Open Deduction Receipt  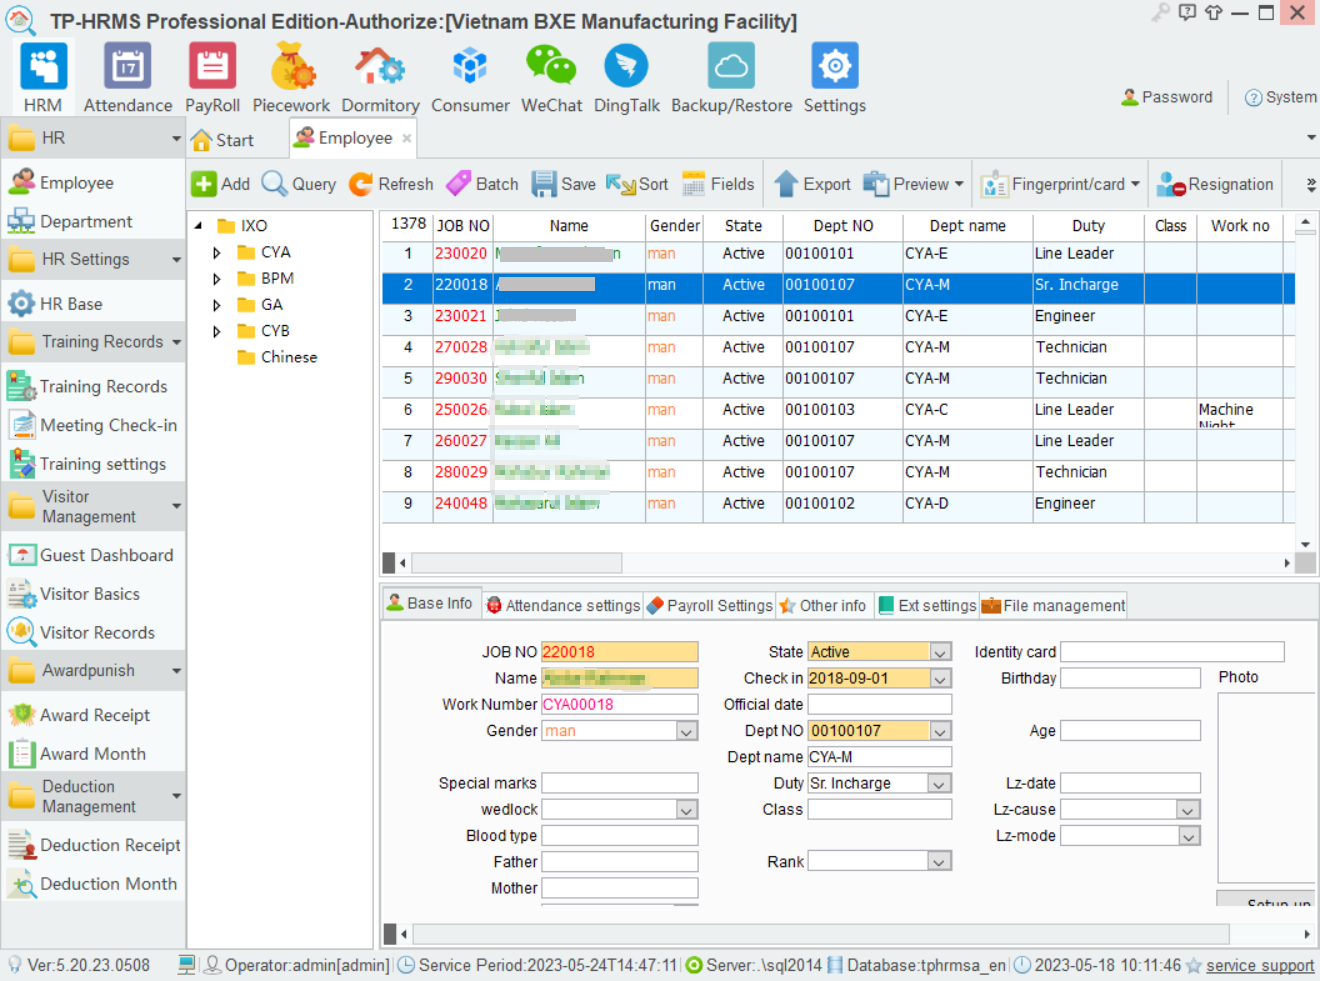[94, 845]
